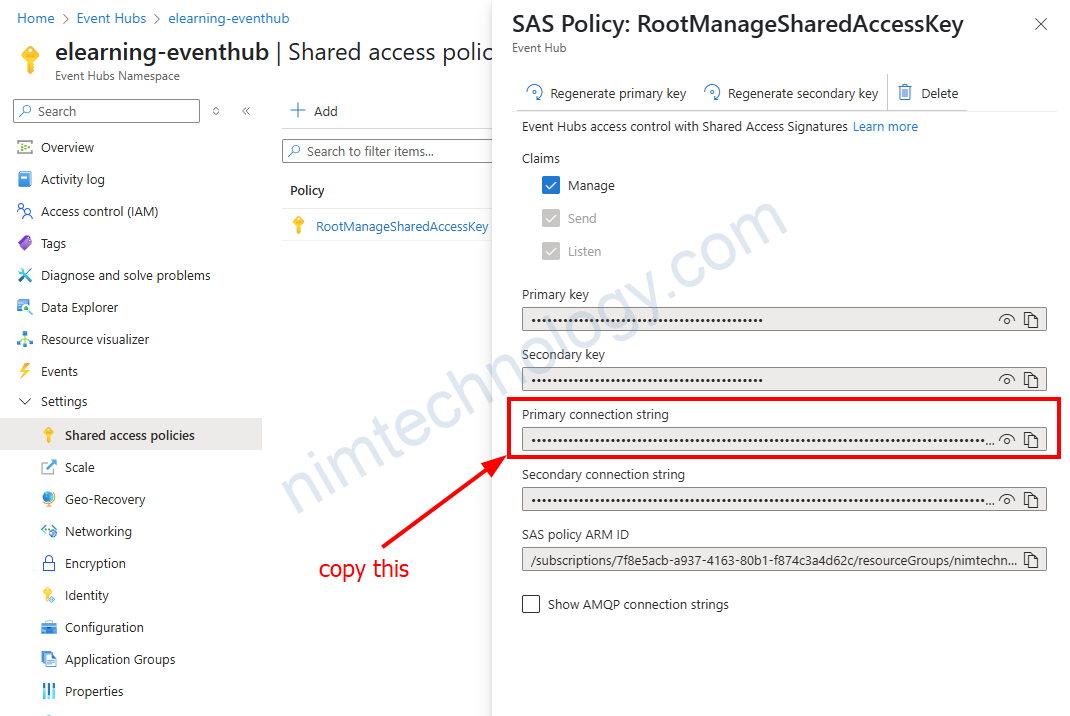
Task: Copy the Primary key value
Action: pos(1031,320)
